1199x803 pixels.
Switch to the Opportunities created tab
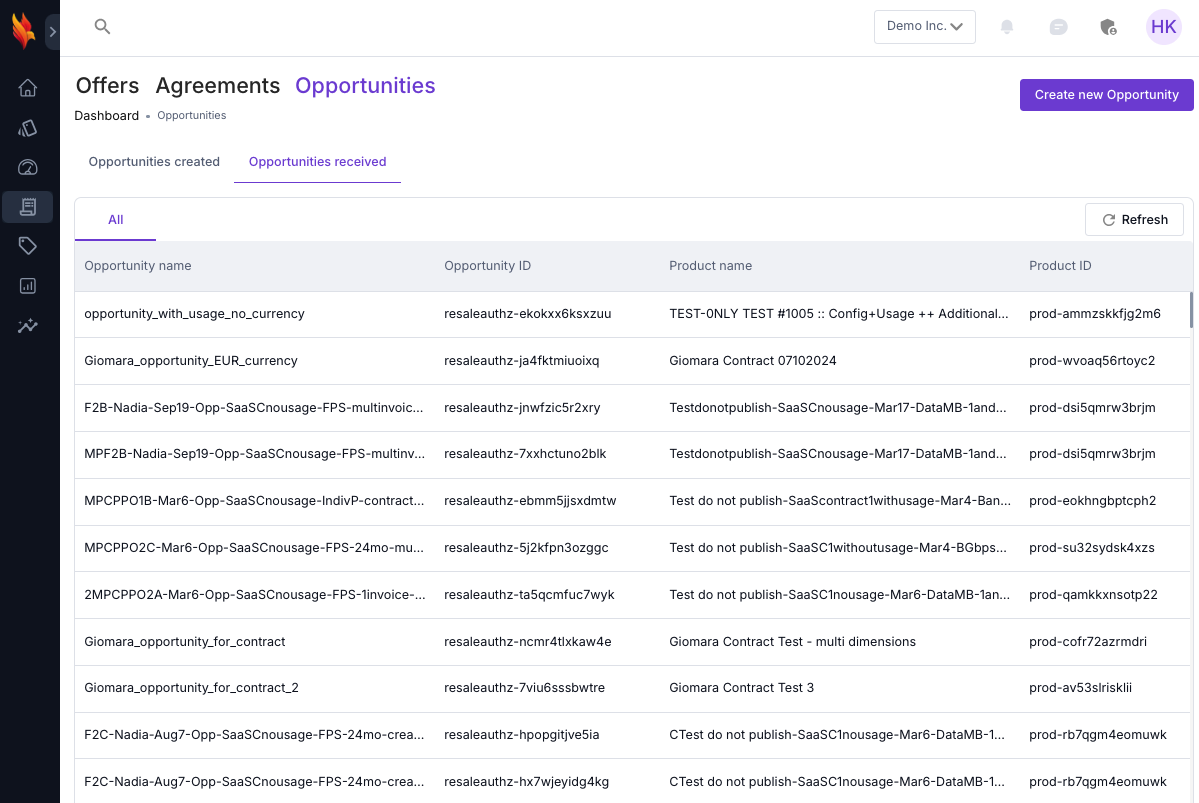[x=154, y=162]
